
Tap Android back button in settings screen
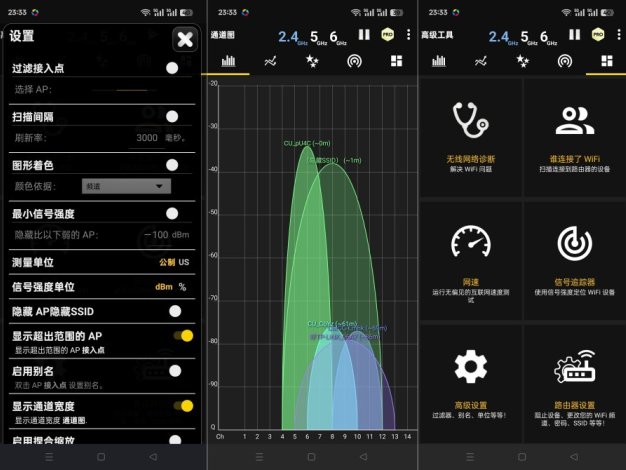tap(153, 457)
